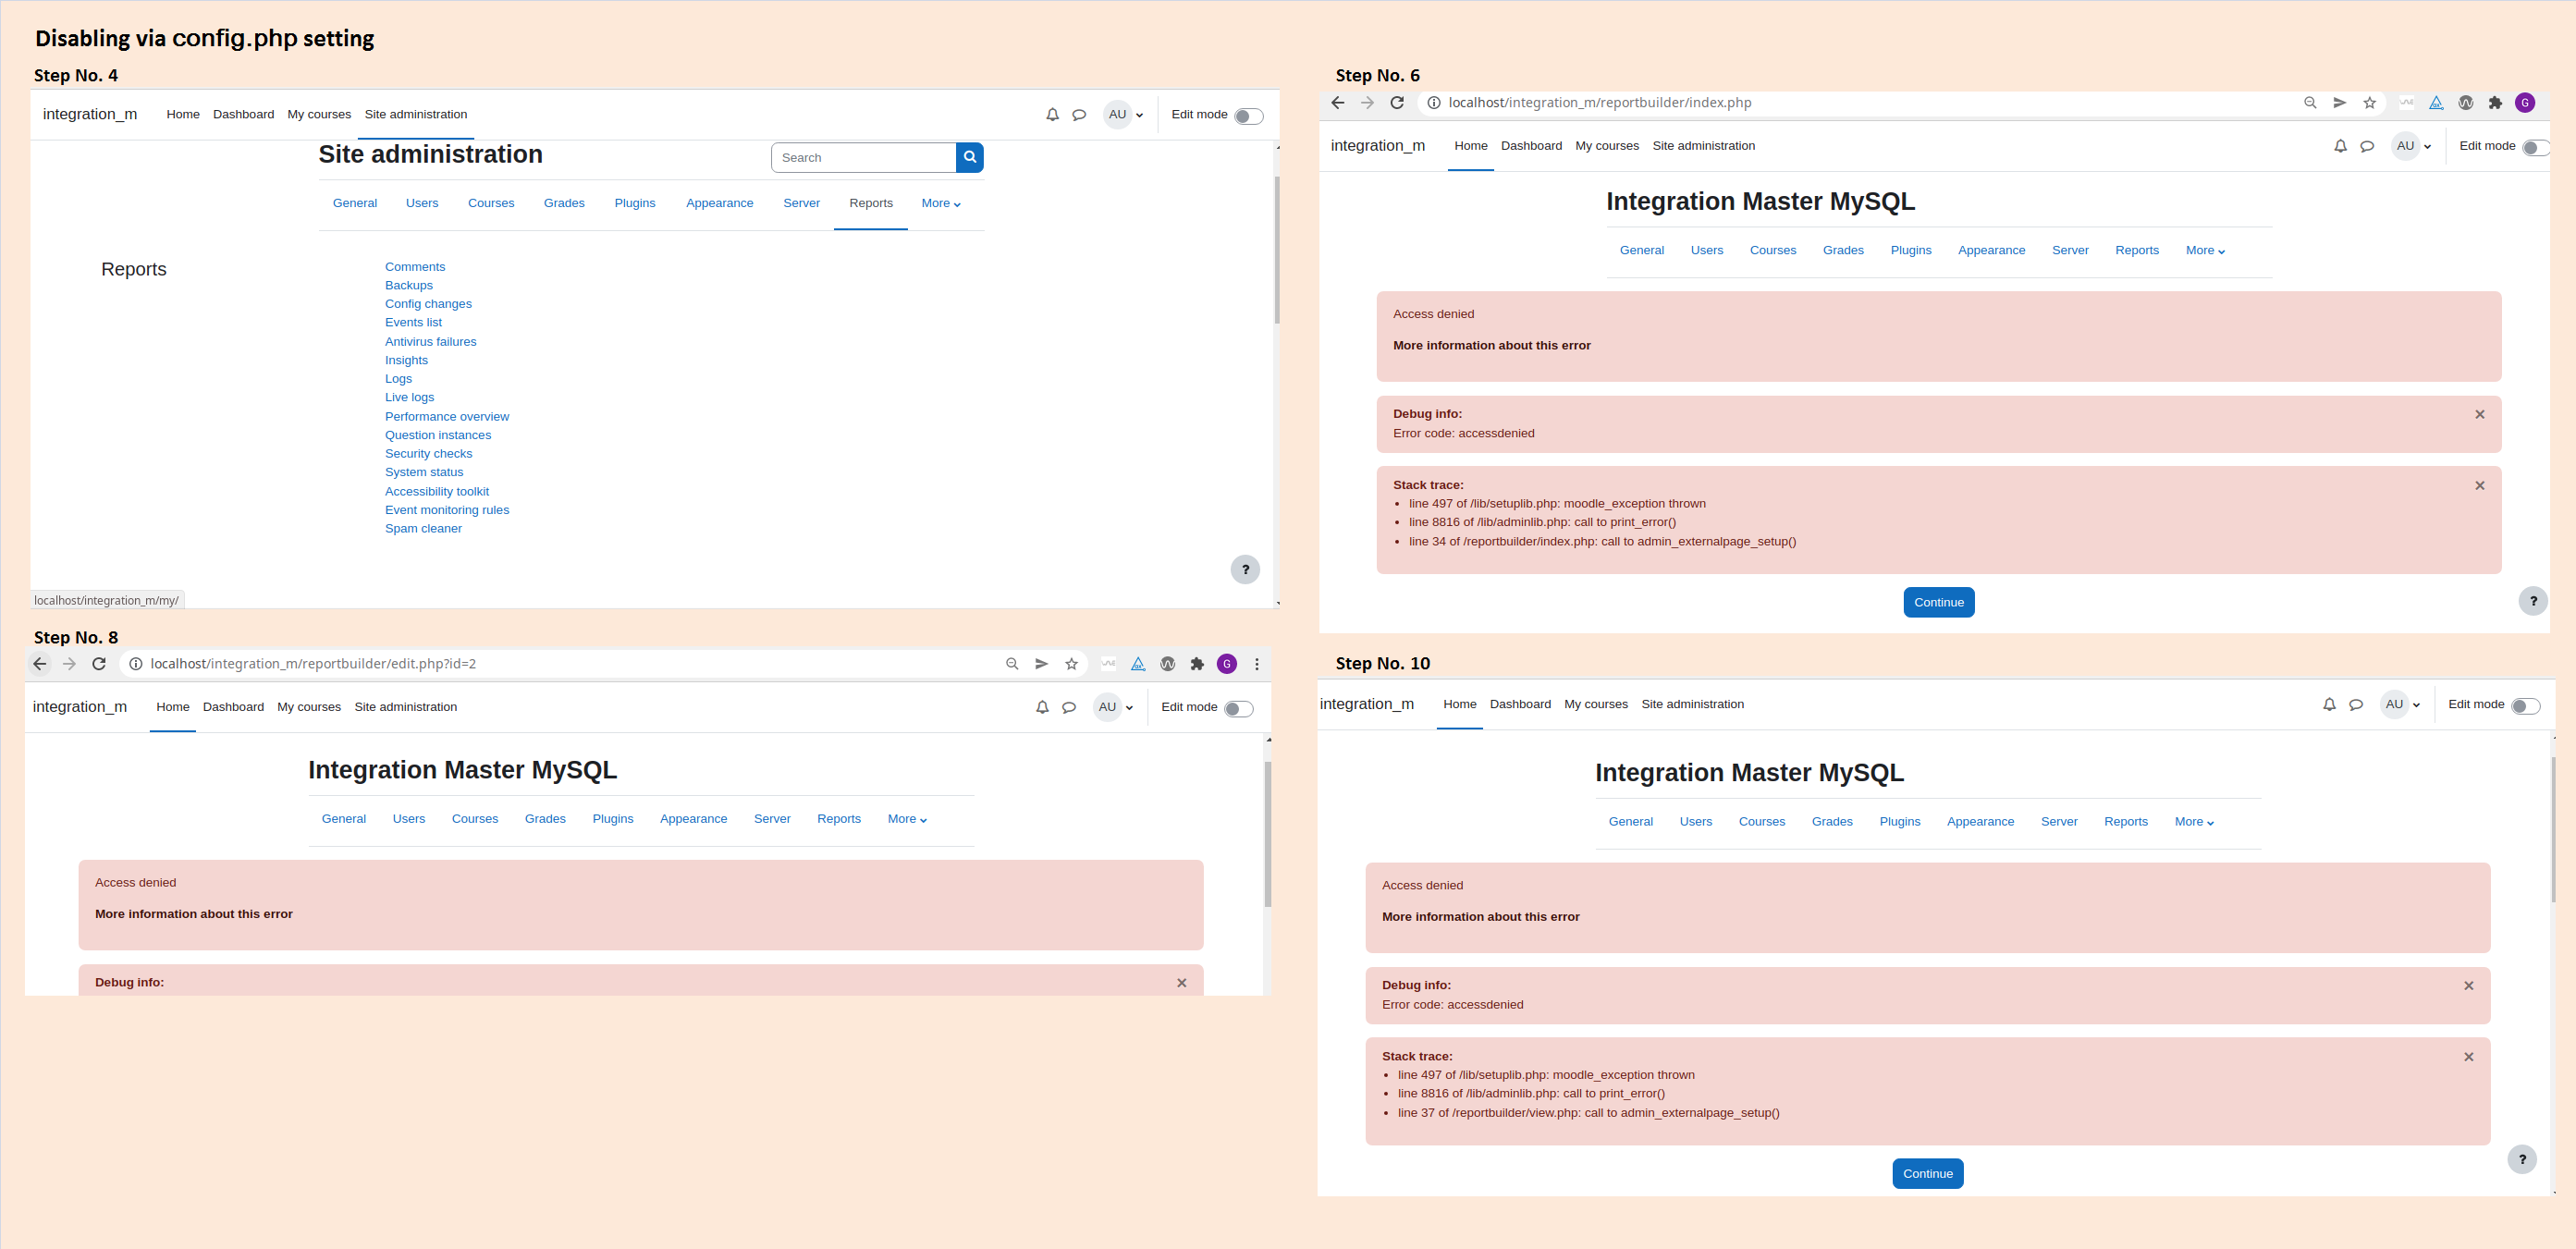This screenshot has height=1249, width=2576.
Task: Click the vertical scrollbar in Step 4 panel
Action: tap(1277, 250)
